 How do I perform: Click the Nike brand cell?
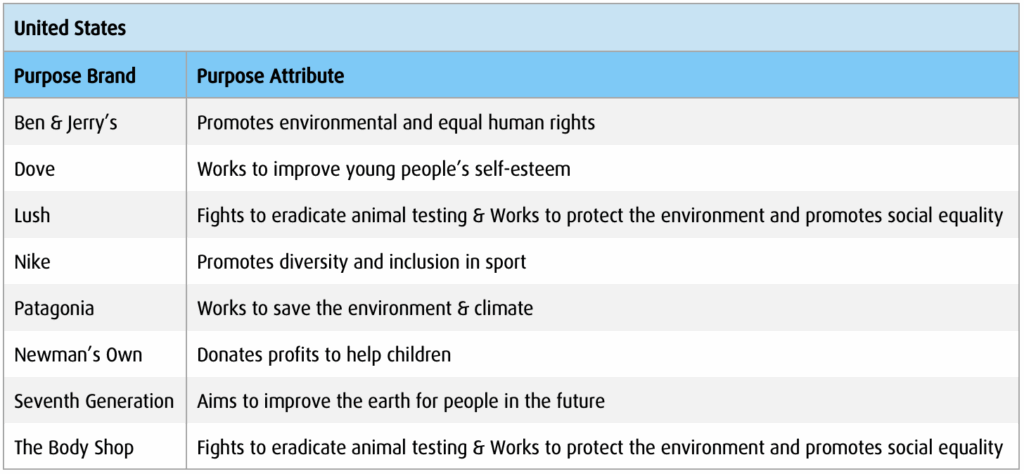[x=32, y=262]
